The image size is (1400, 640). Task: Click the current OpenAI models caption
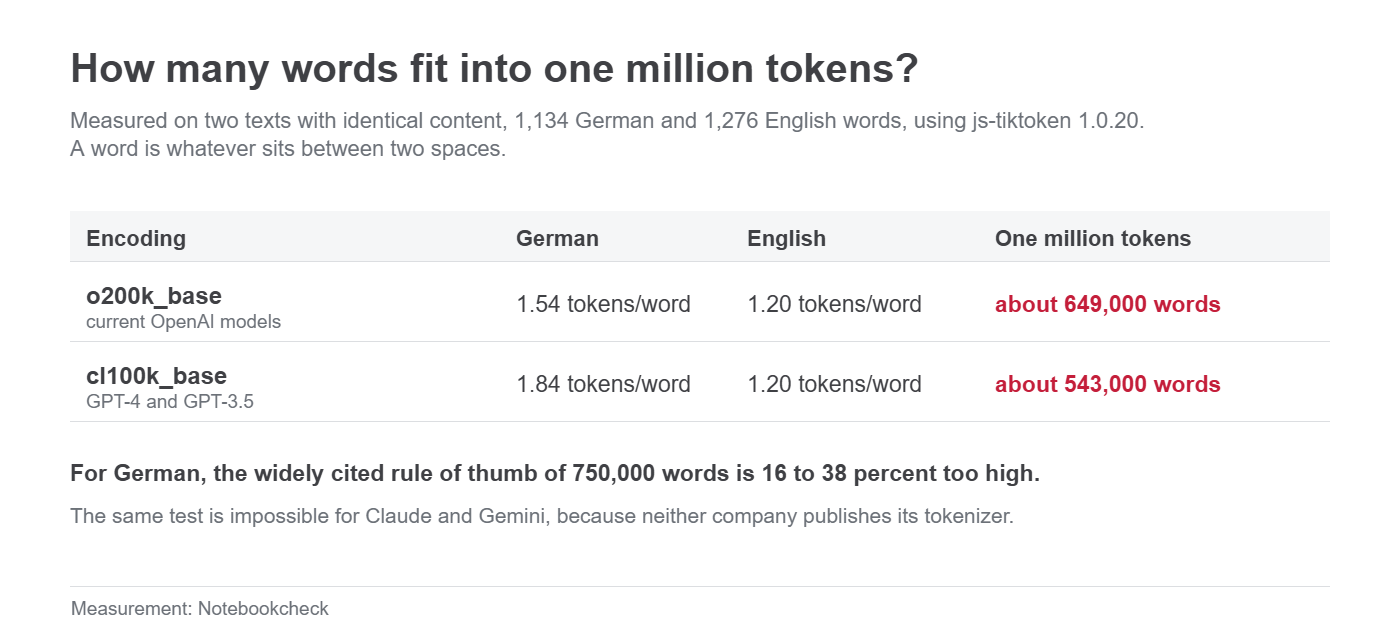tap(183, 322)
